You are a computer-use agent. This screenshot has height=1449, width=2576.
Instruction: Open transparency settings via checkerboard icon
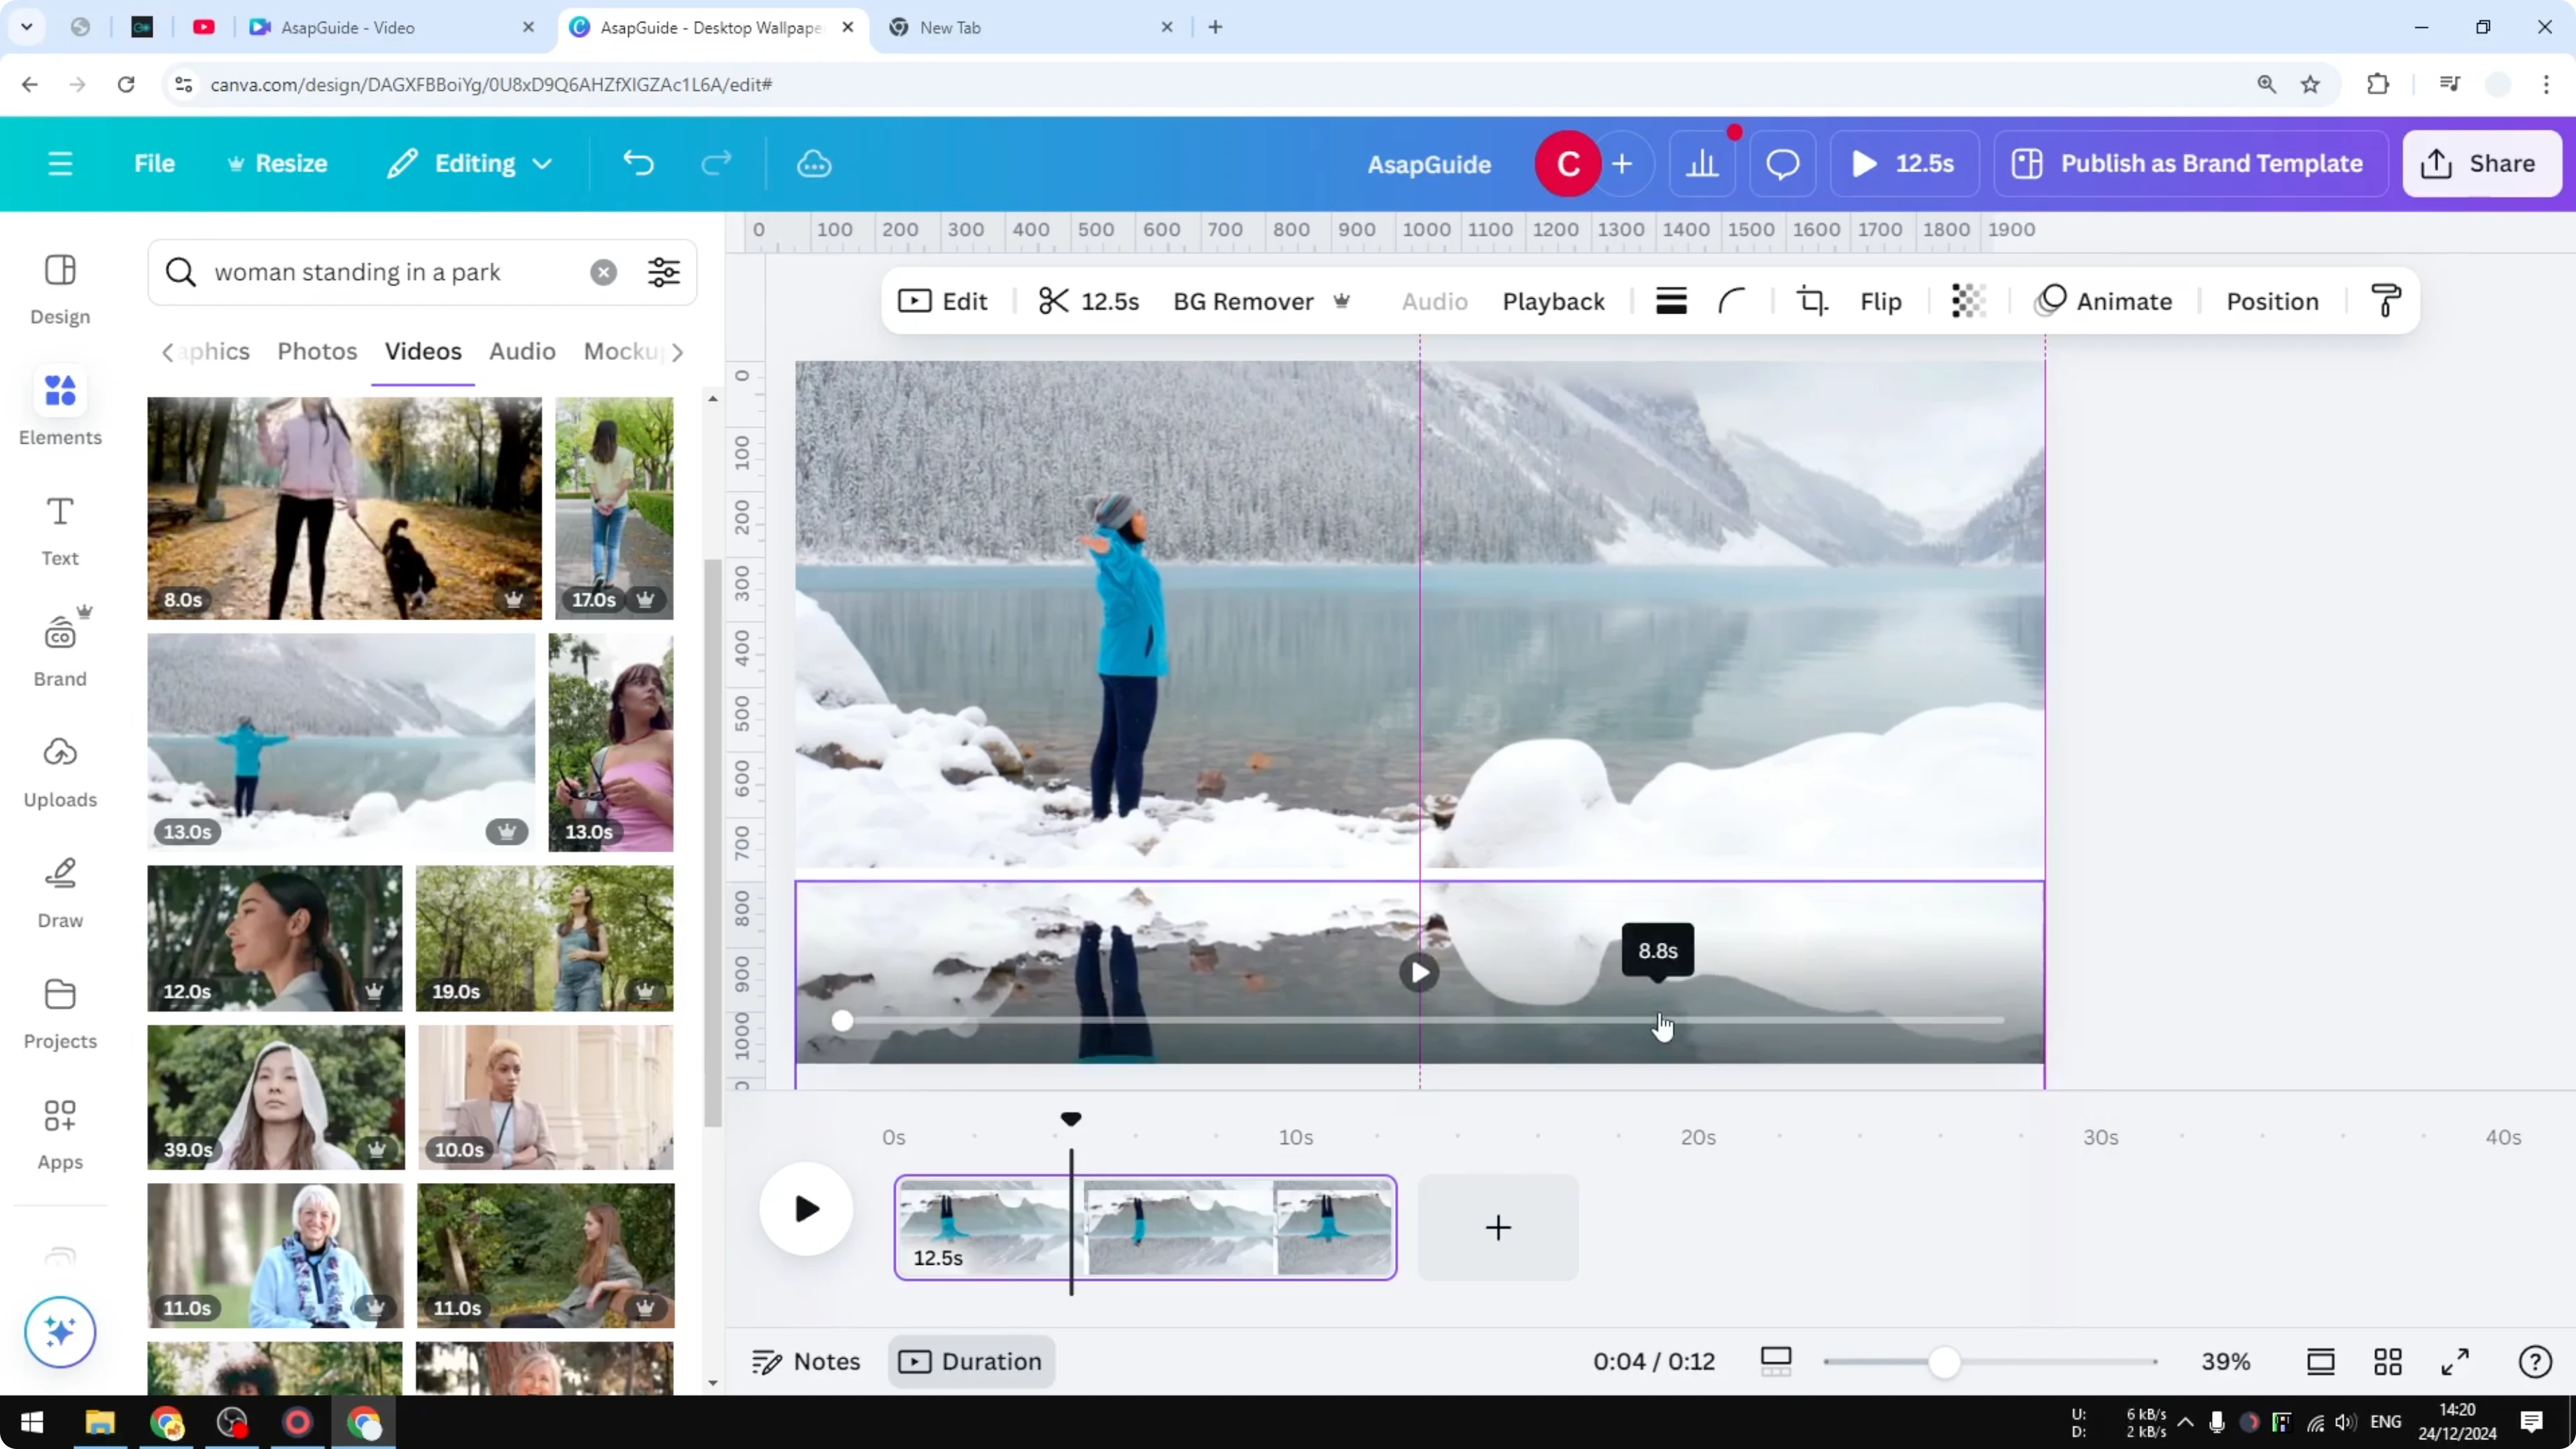[1967, 300]
